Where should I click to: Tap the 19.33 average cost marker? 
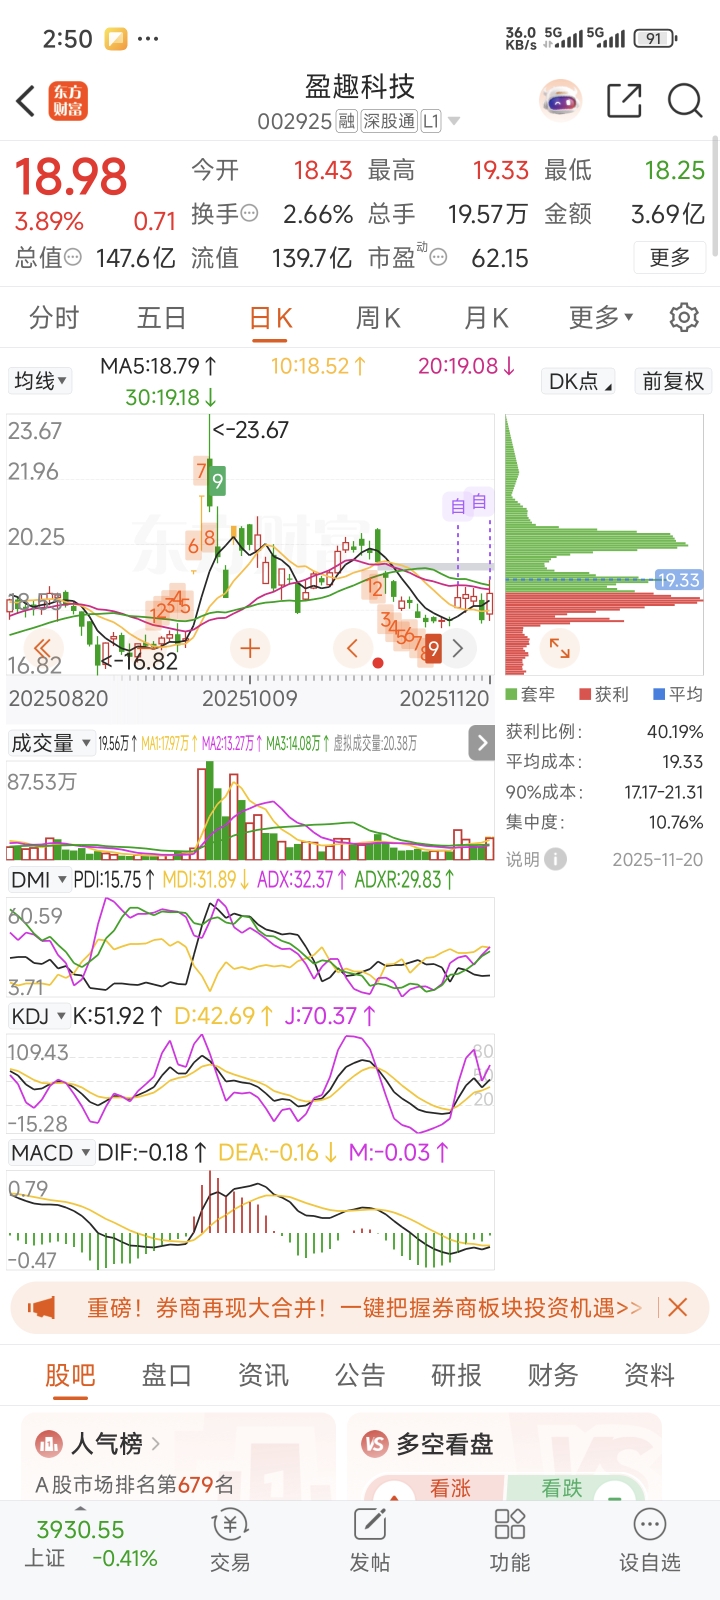(678, 580)
